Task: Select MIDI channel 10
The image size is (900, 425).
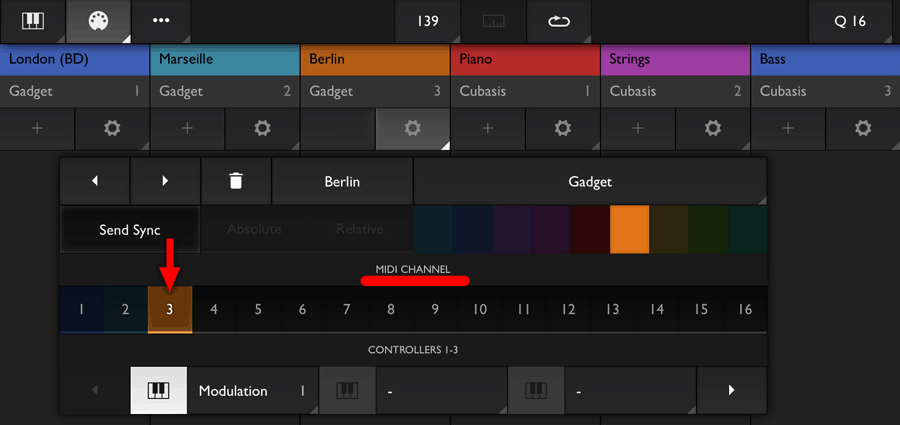Action: coord(480,310)
